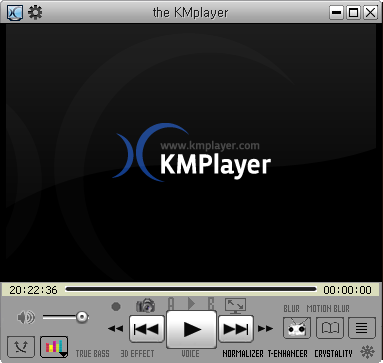
Task: Toggle the Voice filter
Action: click(x=191, y=354)
